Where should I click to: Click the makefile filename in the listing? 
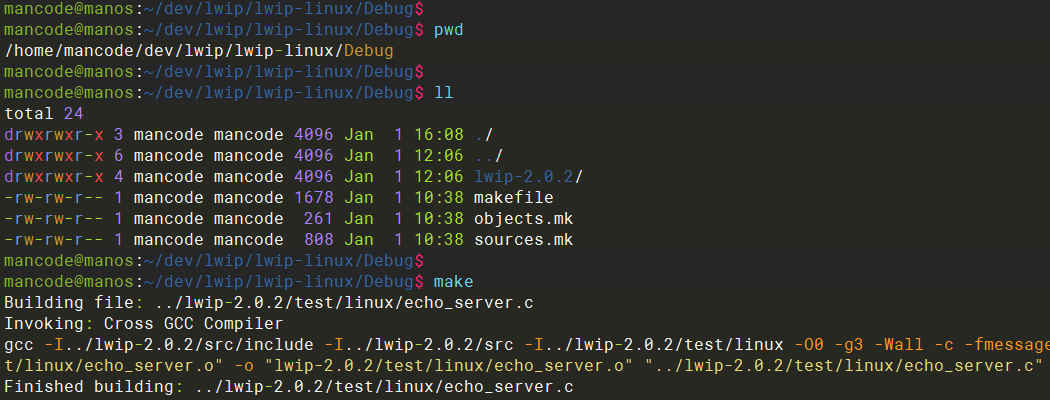pyautogui.click(x=513, y=198)
